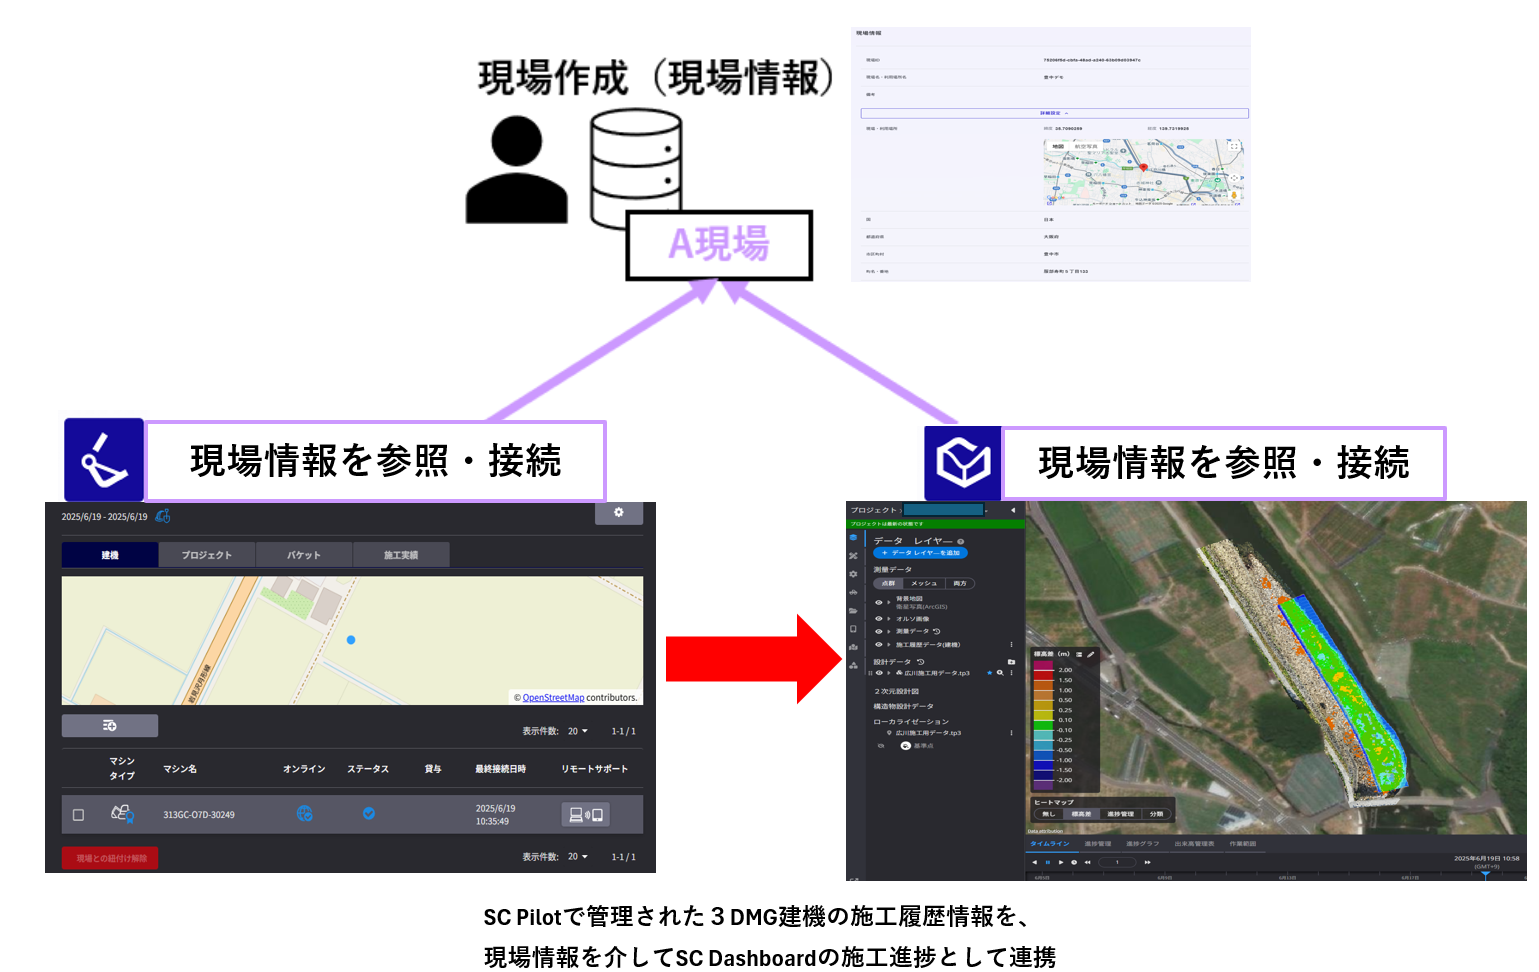Toggle visibility of オルソ画像 layer
Screen dimensions: 1539x972
point(879,618)
